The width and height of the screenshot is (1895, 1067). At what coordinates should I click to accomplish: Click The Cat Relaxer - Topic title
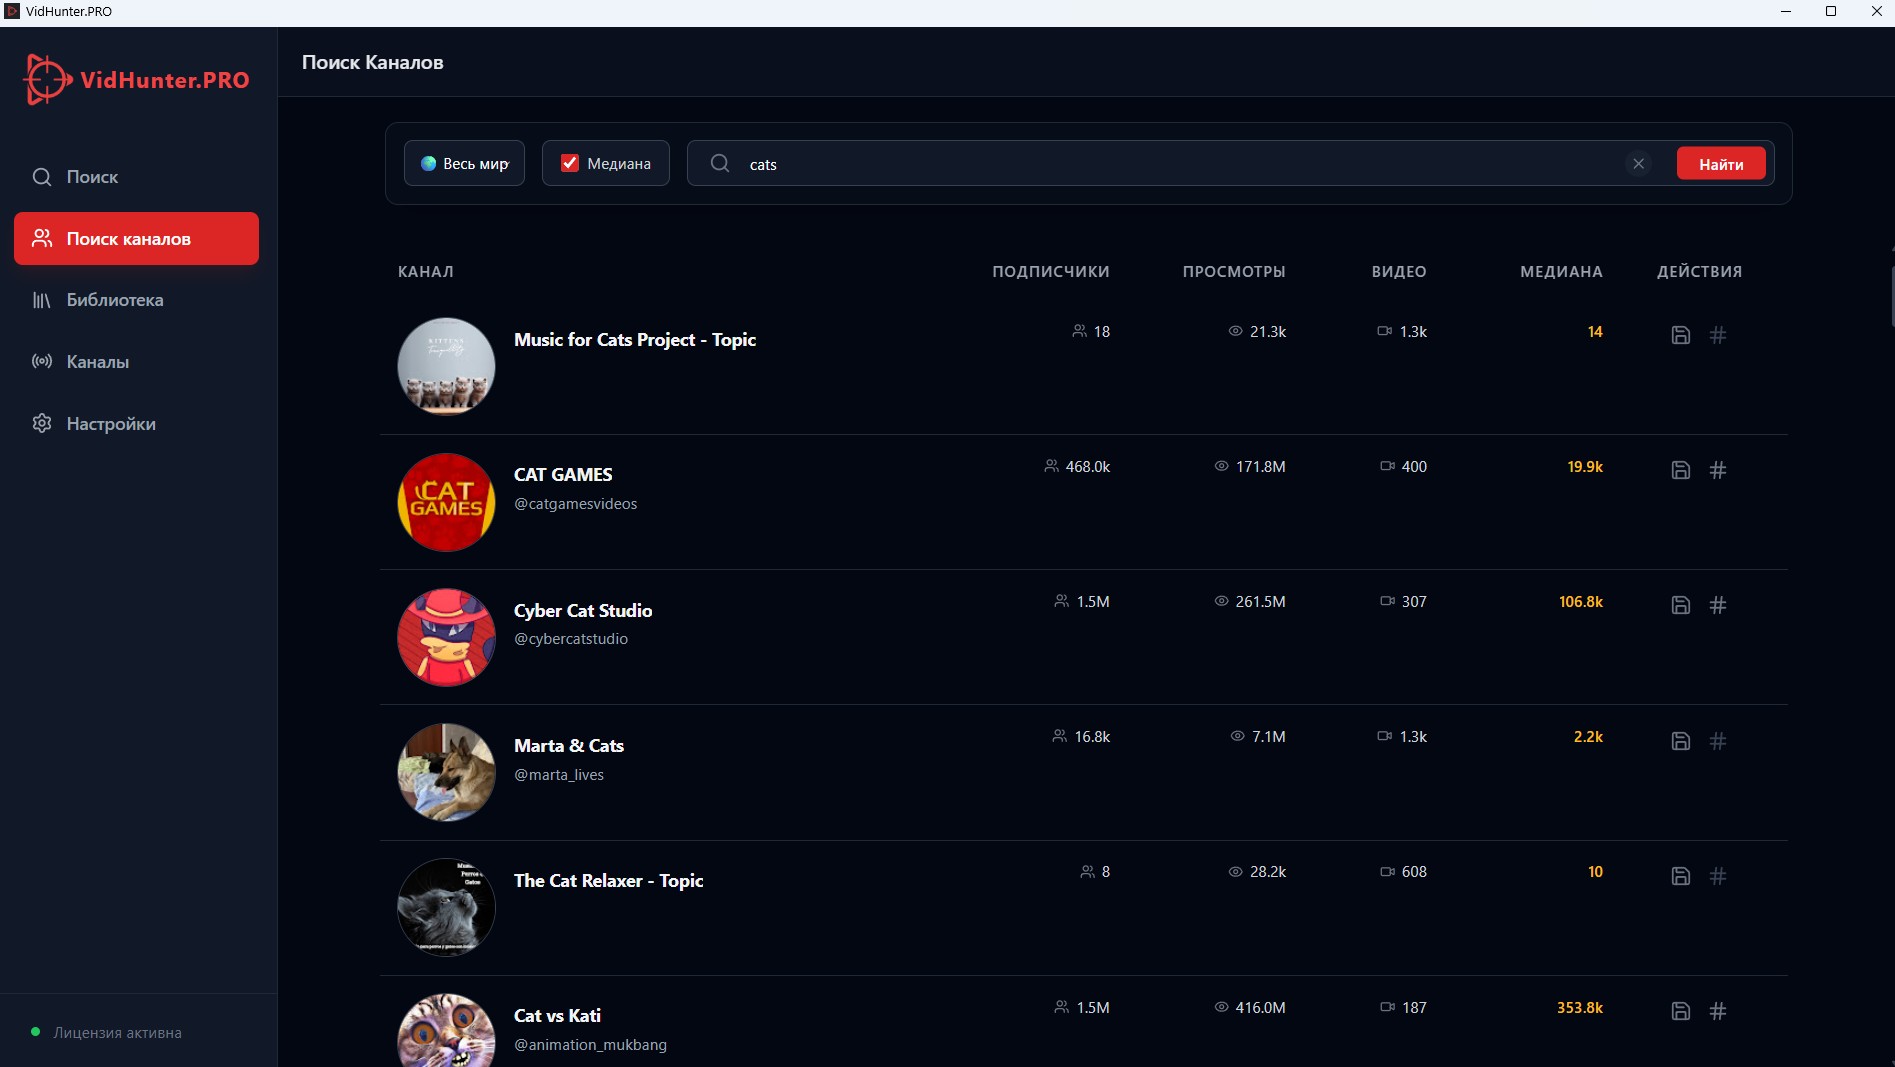coord(609,881)
